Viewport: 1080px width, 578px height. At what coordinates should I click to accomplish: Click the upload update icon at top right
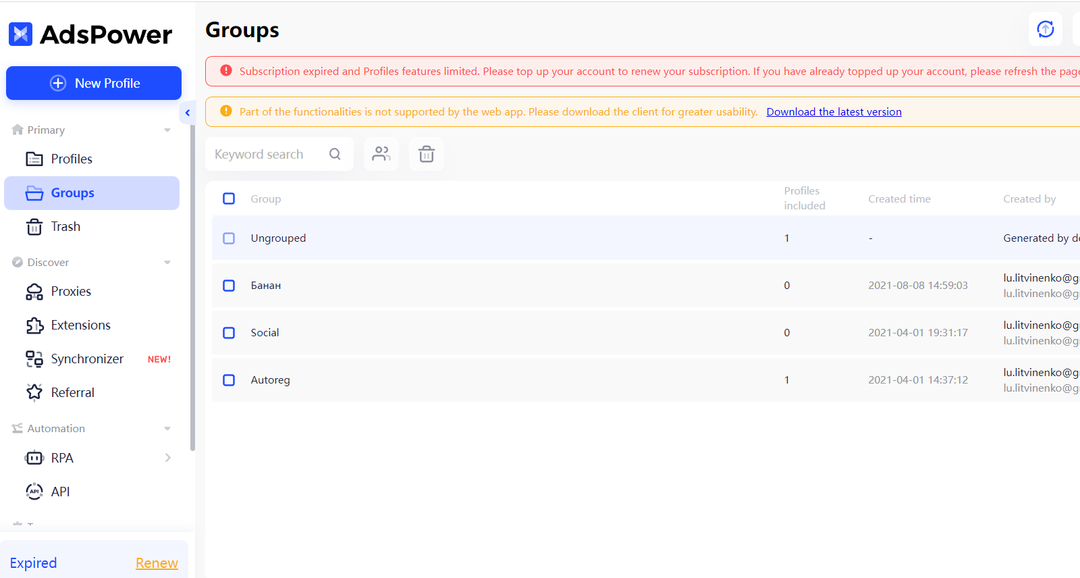pos(1045,30)
